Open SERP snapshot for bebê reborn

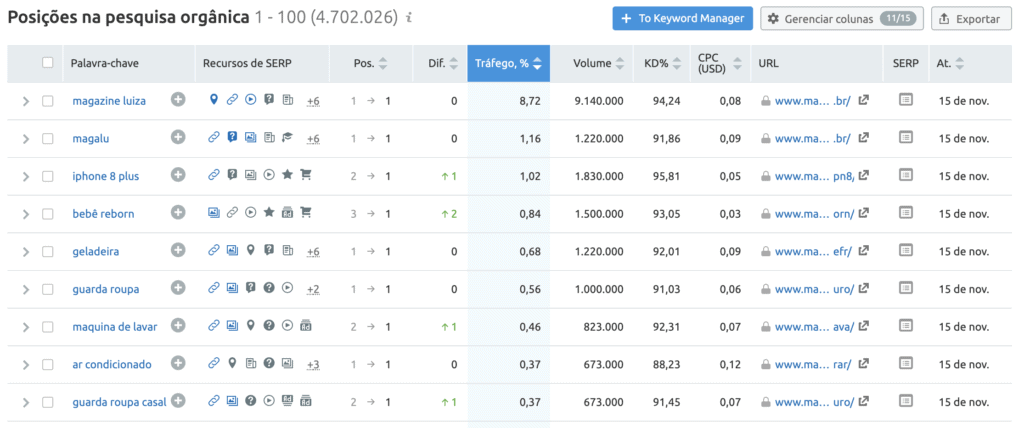pos(906,212)
